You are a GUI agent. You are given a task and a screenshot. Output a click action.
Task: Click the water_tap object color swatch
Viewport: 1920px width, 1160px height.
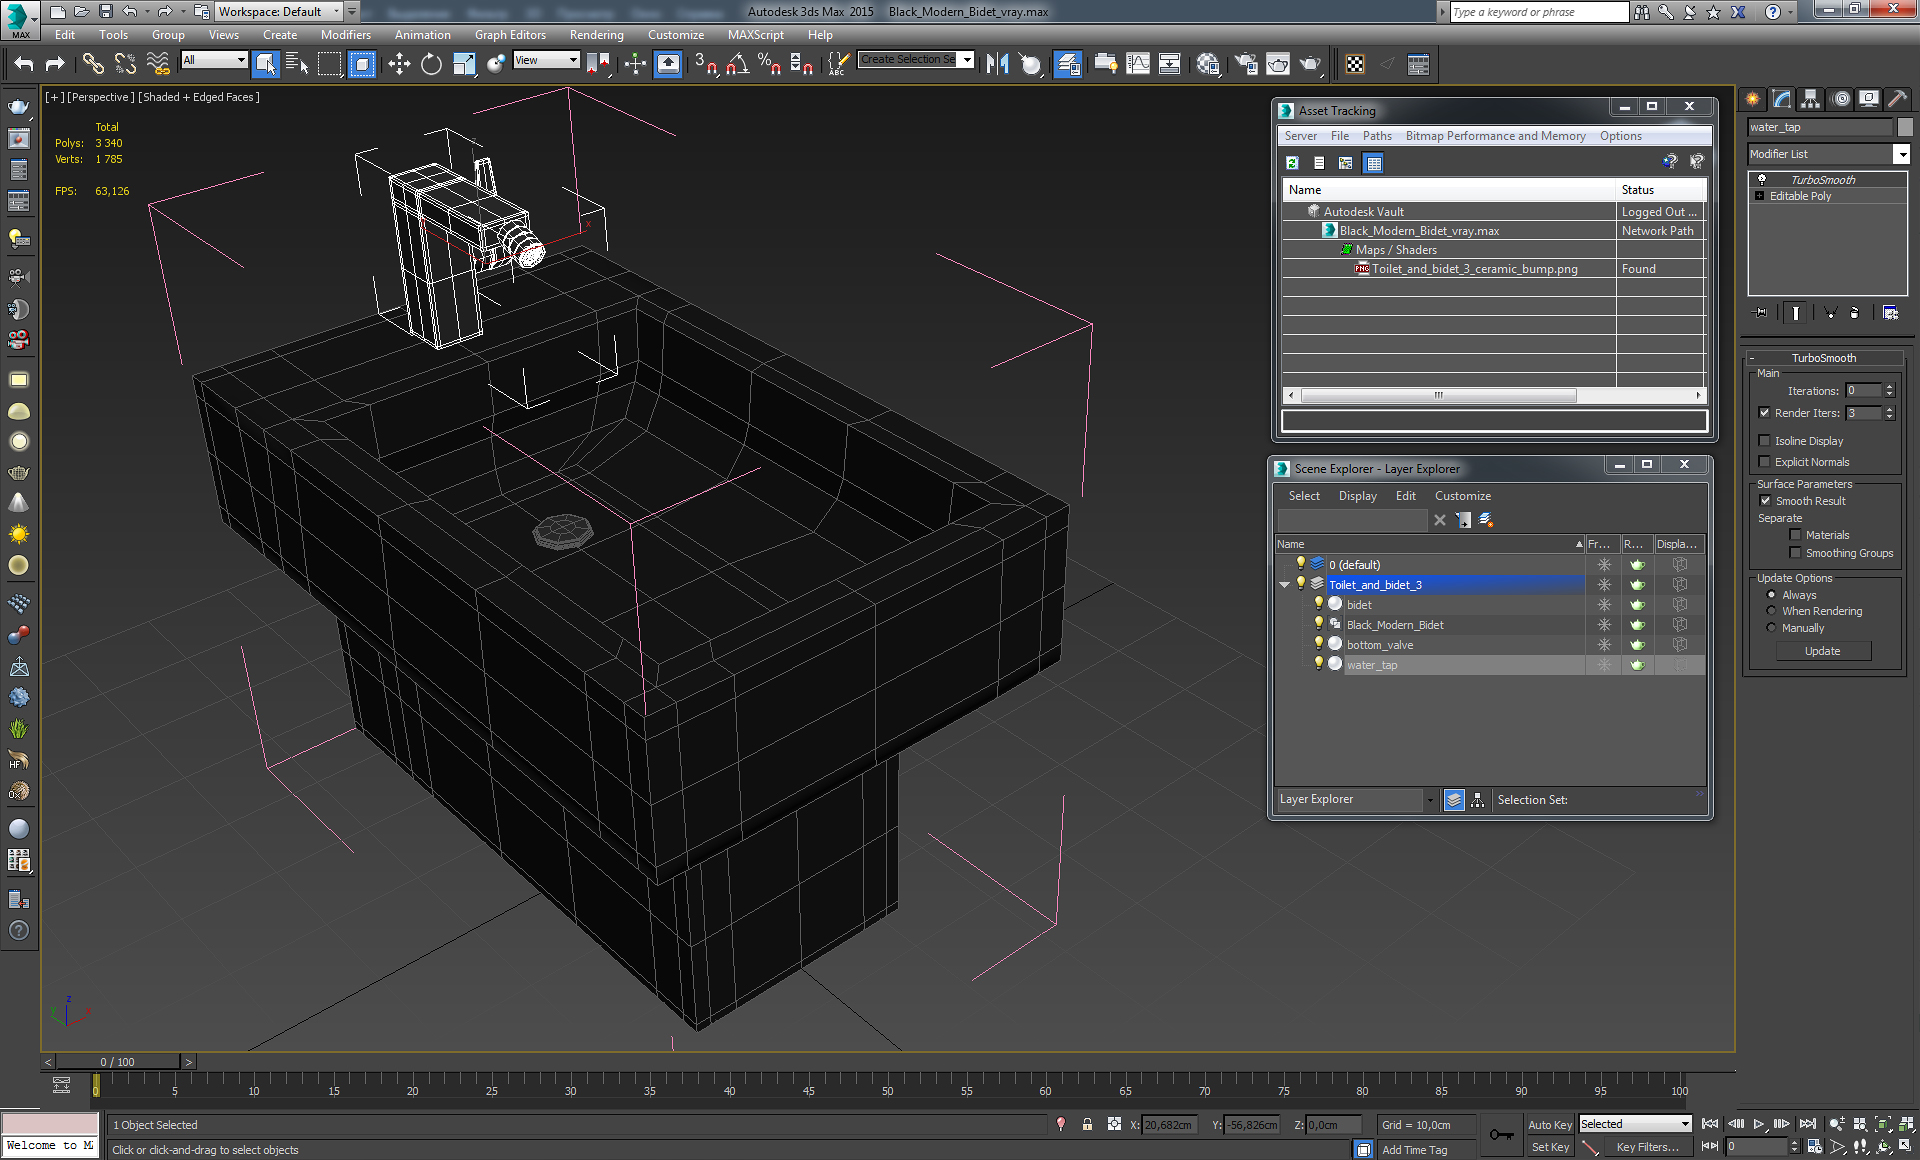[x=1905, y=127]
